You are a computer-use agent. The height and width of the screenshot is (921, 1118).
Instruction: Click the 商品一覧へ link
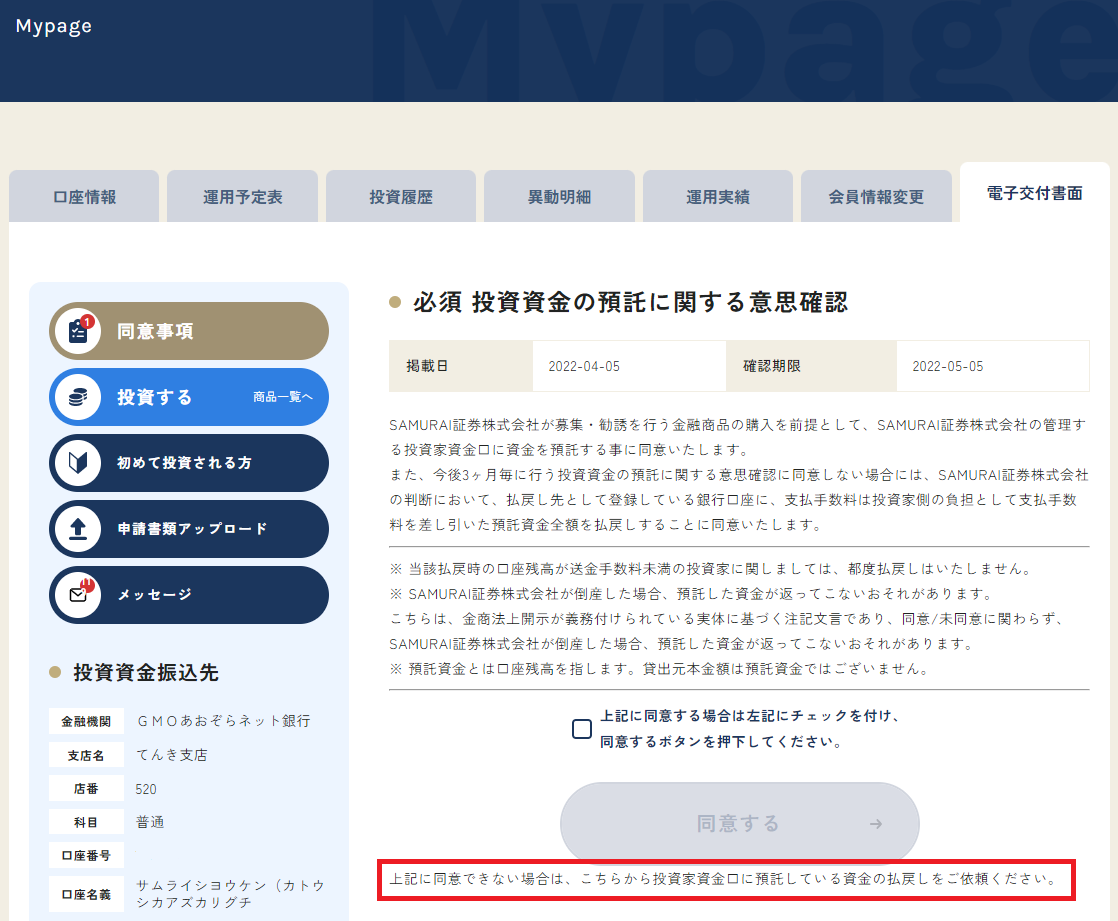tap(283, 397)
